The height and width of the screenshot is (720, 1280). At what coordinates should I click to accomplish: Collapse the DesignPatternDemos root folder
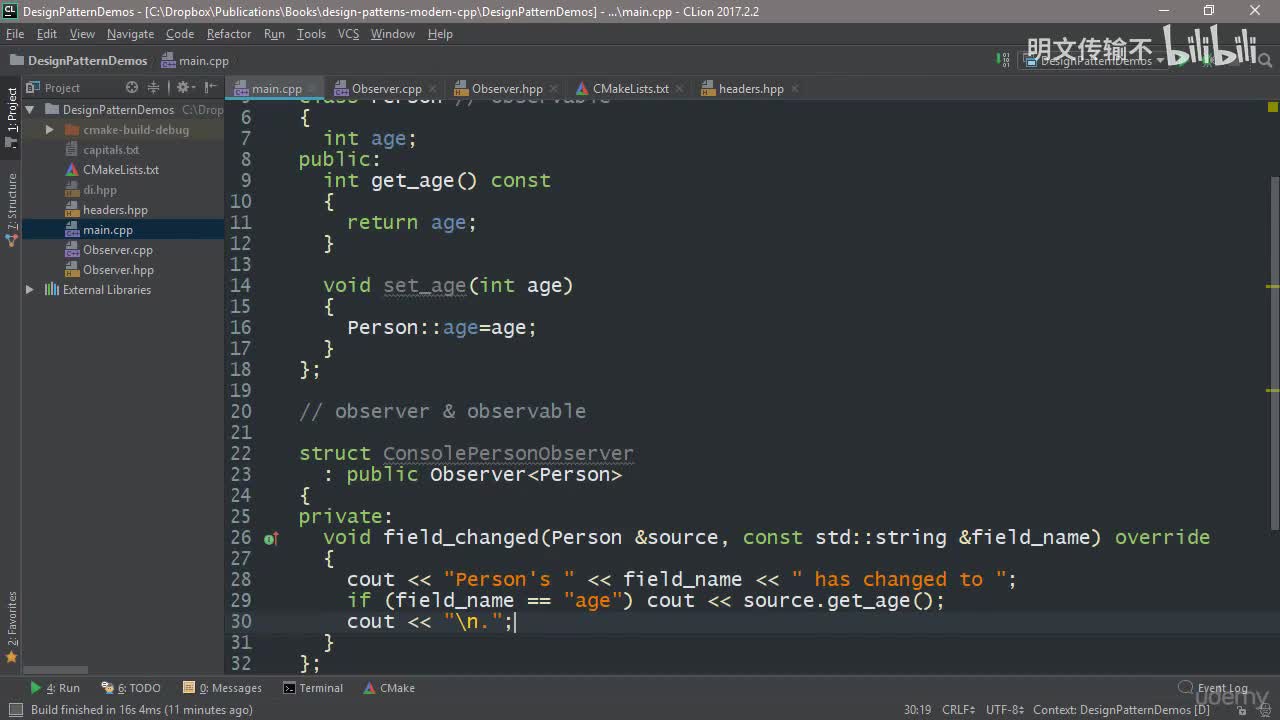pos(30,110)
